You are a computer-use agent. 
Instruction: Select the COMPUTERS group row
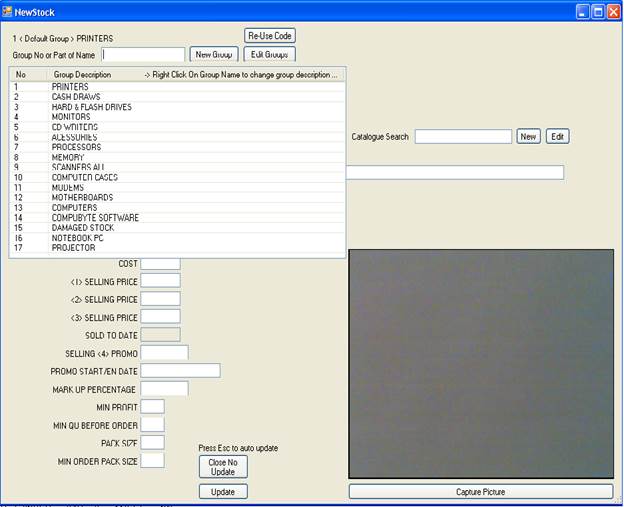click(177, 208)
